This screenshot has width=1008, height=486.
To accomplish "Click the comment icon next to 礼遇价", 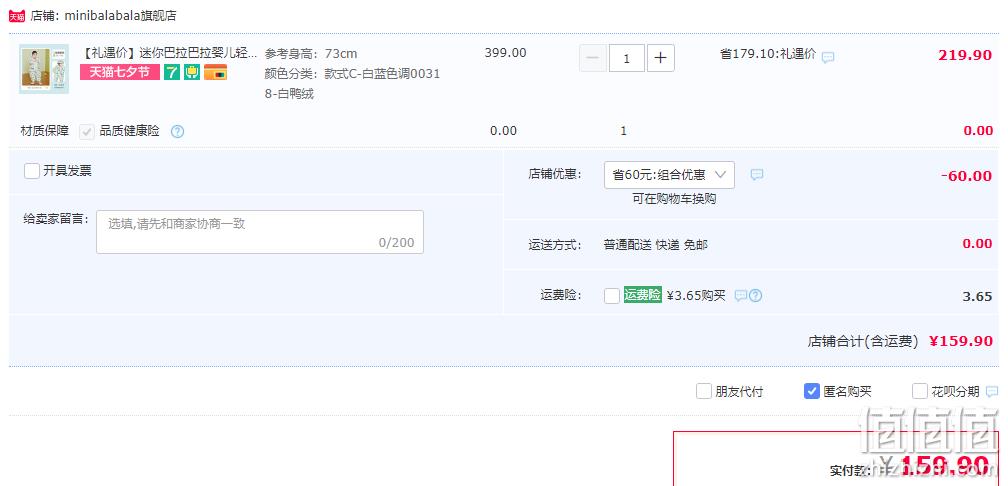I will pyautogui.click(x=828, y=57).
